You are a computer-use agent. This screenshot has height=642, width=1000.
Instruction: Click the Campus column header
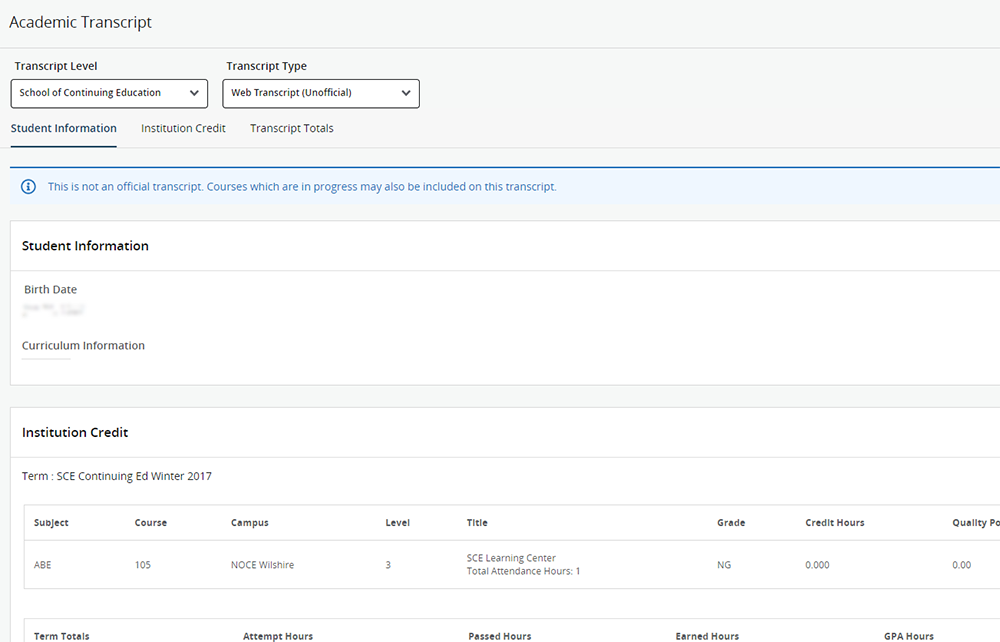coord(249,523)
